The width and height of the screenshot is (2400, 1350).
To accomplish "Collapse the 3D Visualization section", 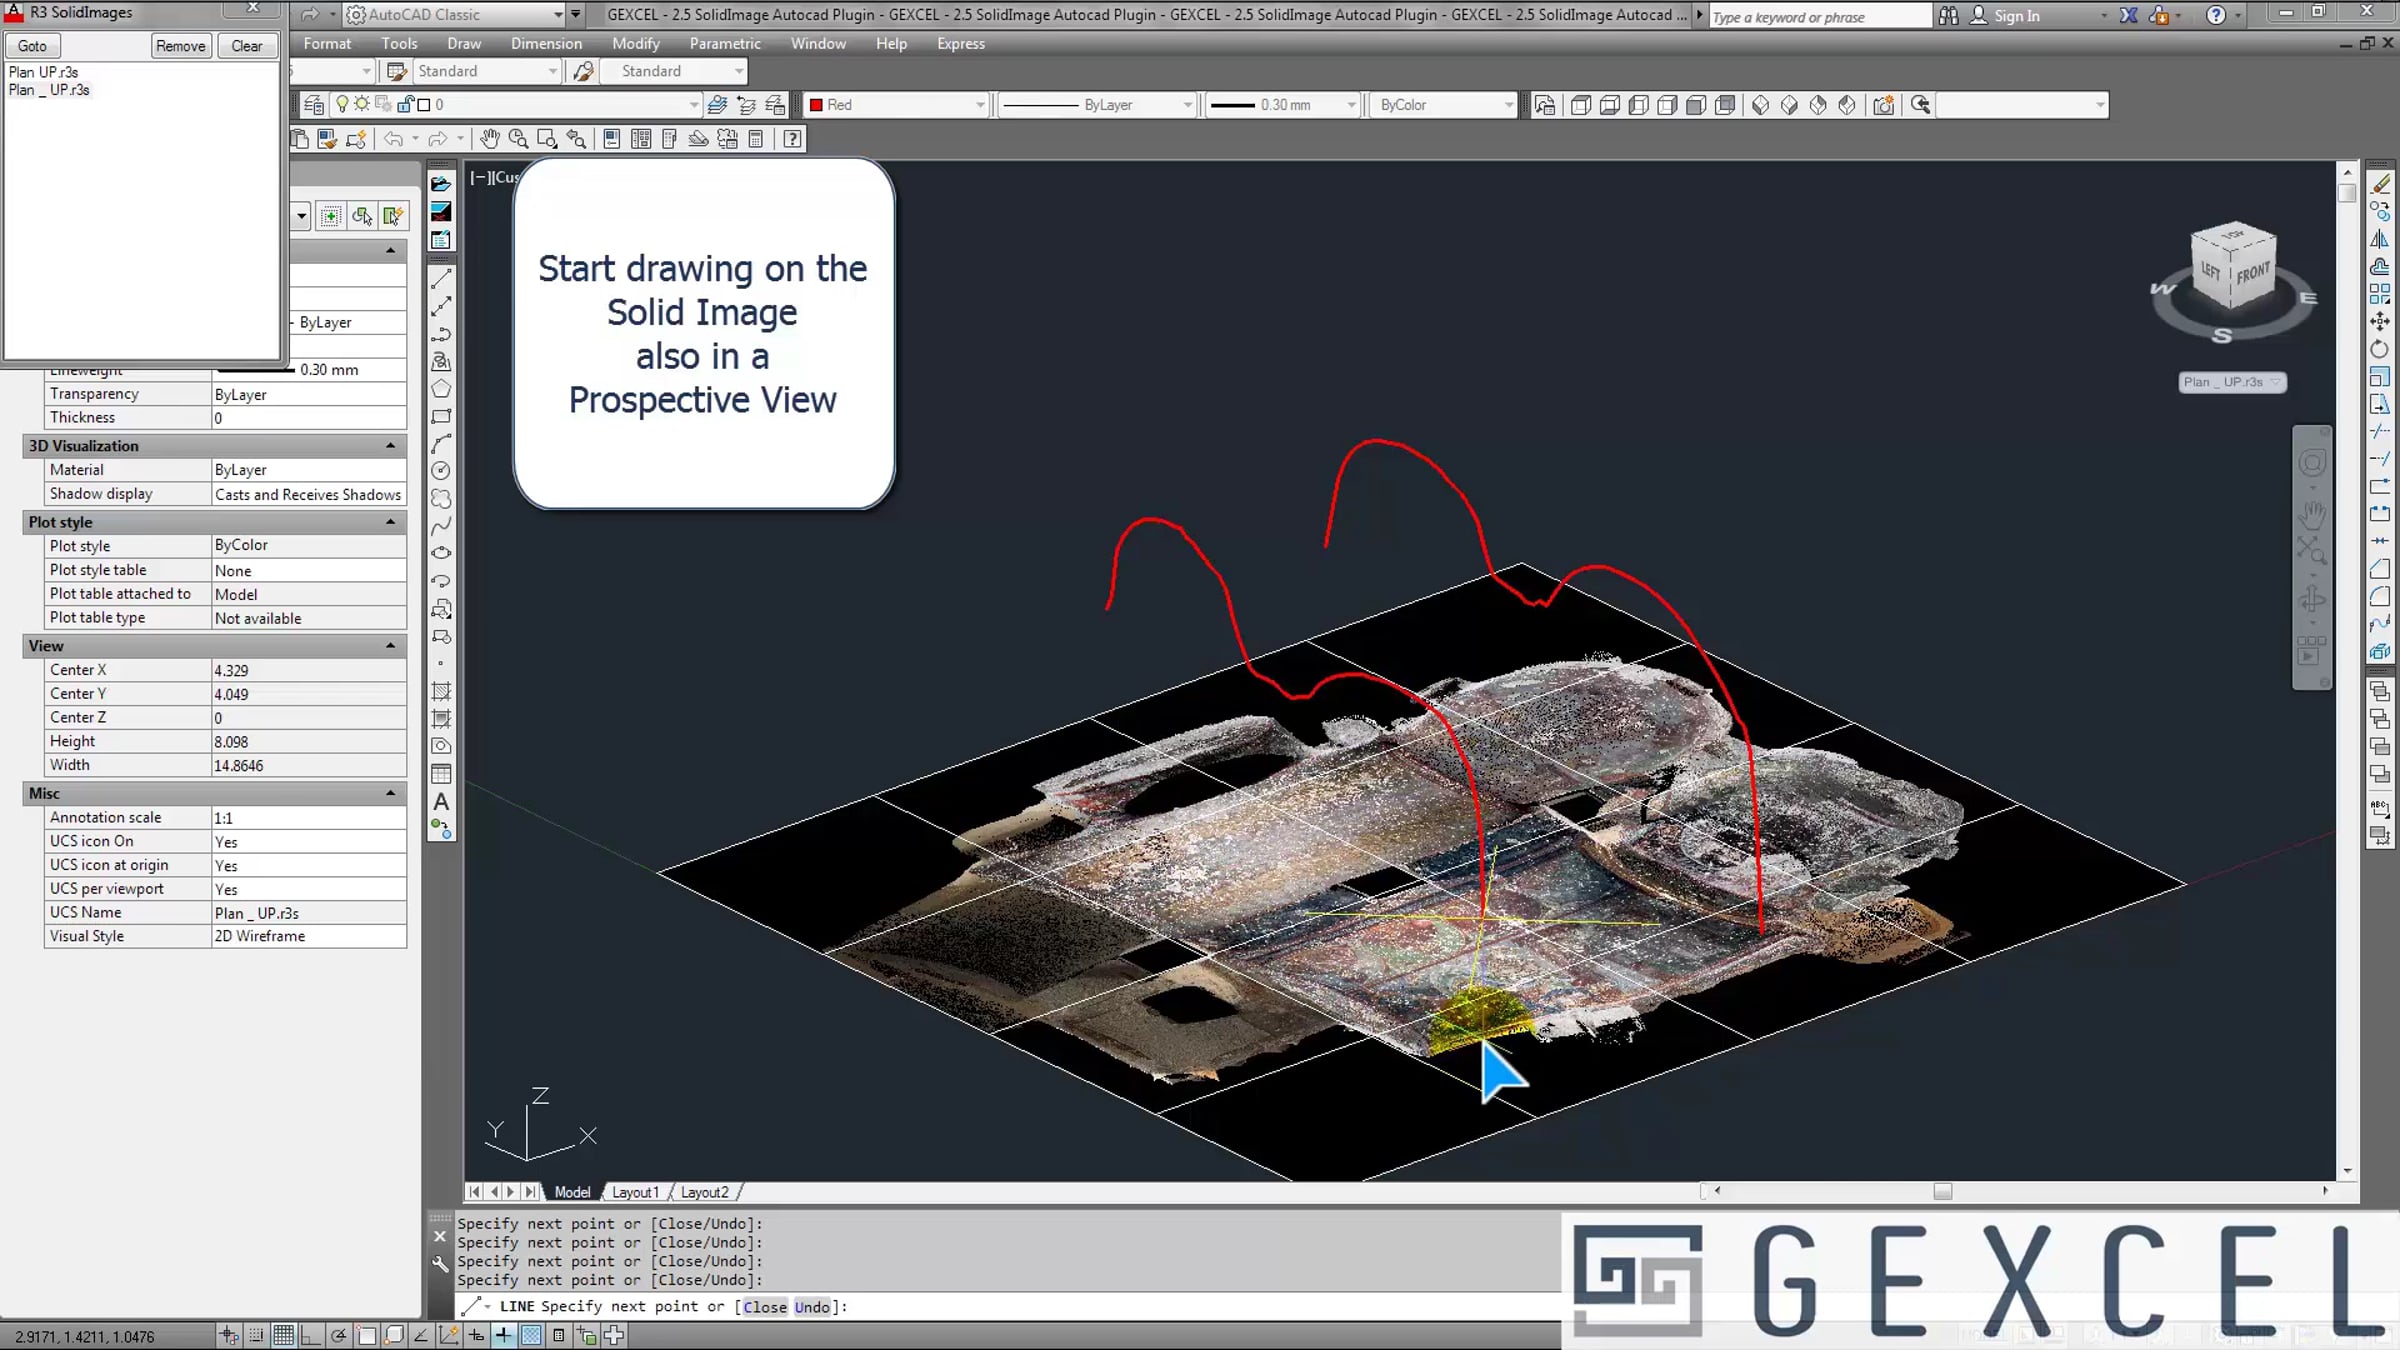I will click(390, 446).
